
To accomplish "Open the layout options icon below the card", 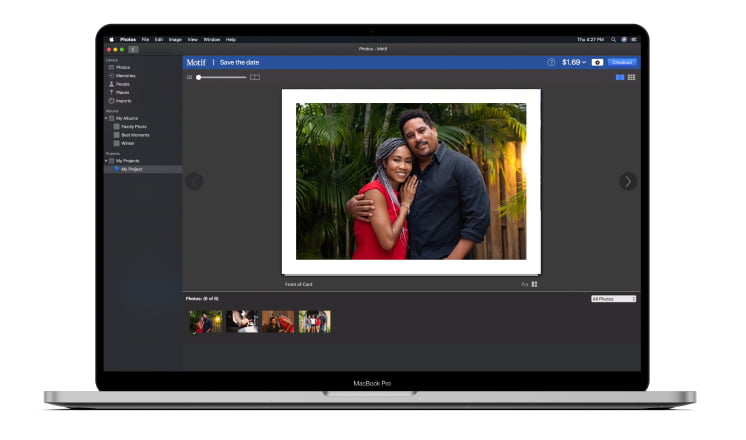I will click(x=535, y=285).
